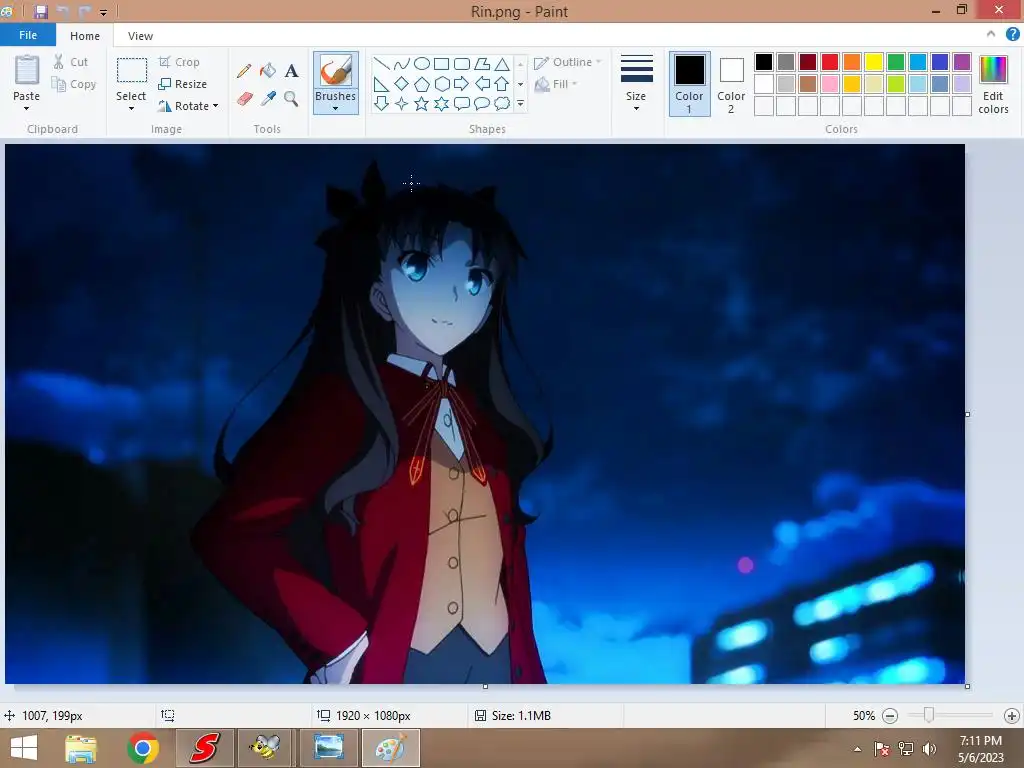Click the Resize button
The width and height of the screenshot is (1024, 768).
click(183, 84)
